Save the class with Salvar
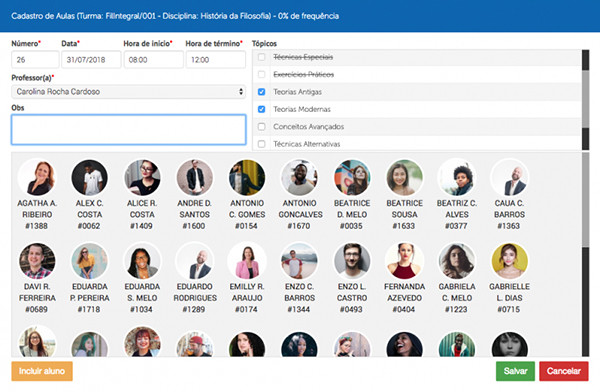The image size is (600, 392). tap(515, 371)
